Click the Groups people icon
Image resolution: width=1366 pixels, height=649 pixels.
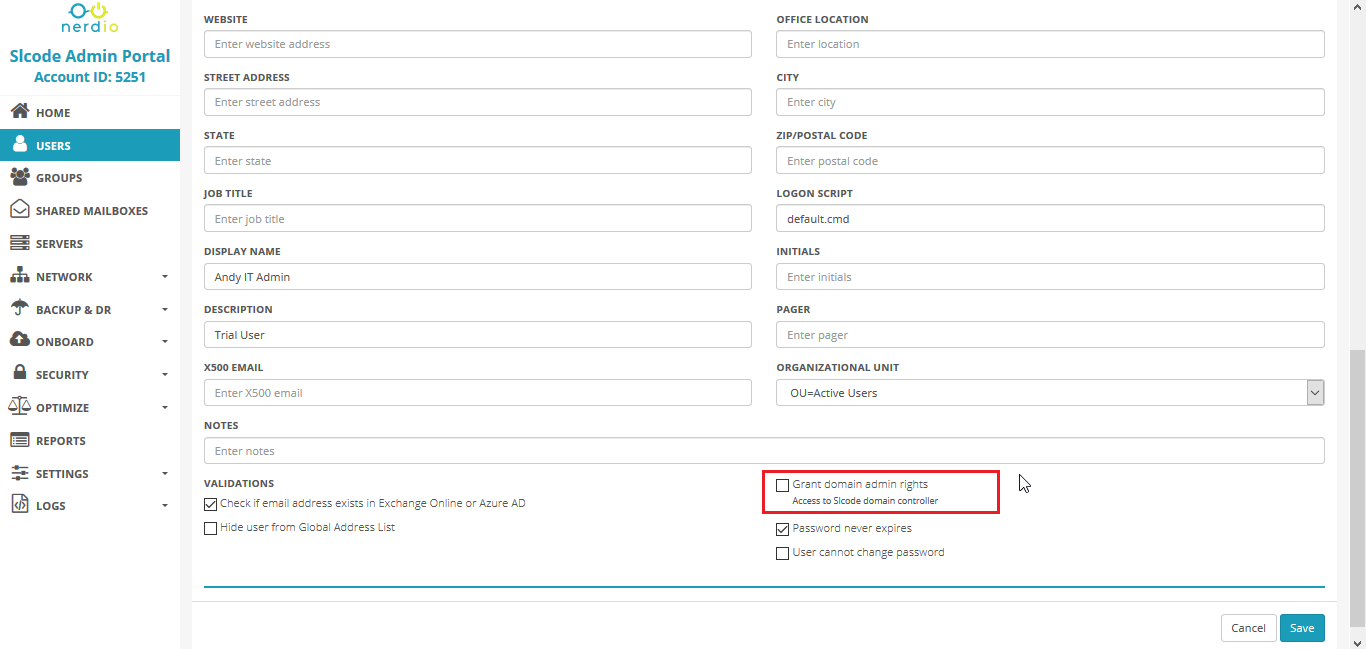point(19,177)
